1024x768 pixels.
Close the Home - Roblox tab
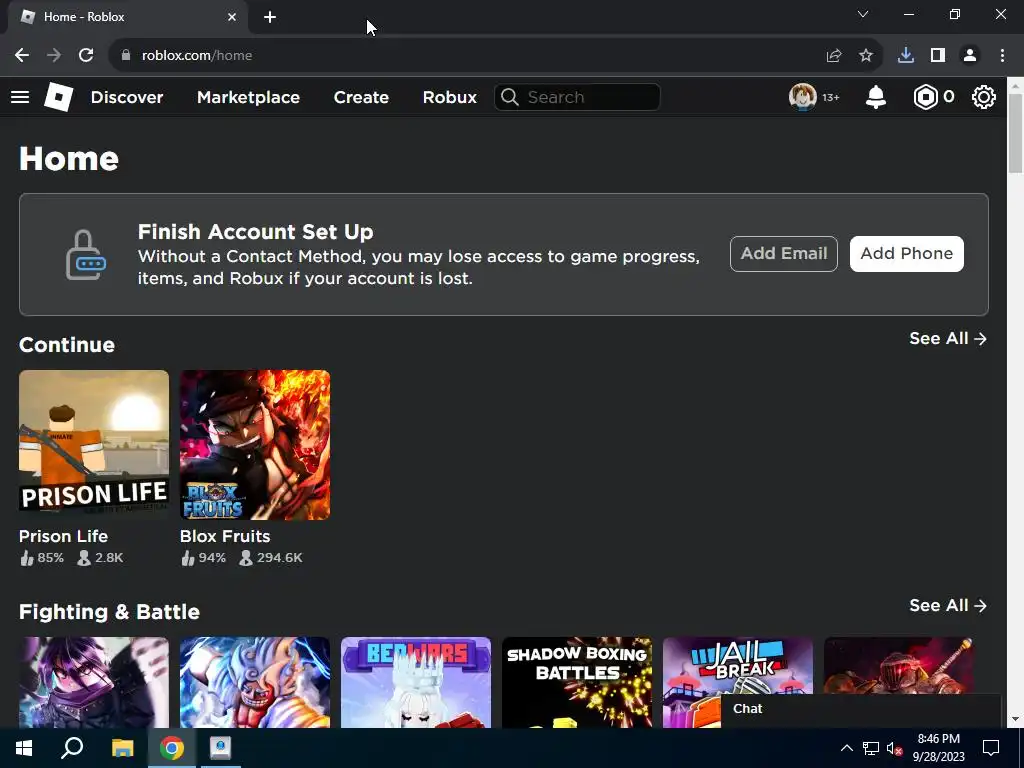tap(232, 17)
